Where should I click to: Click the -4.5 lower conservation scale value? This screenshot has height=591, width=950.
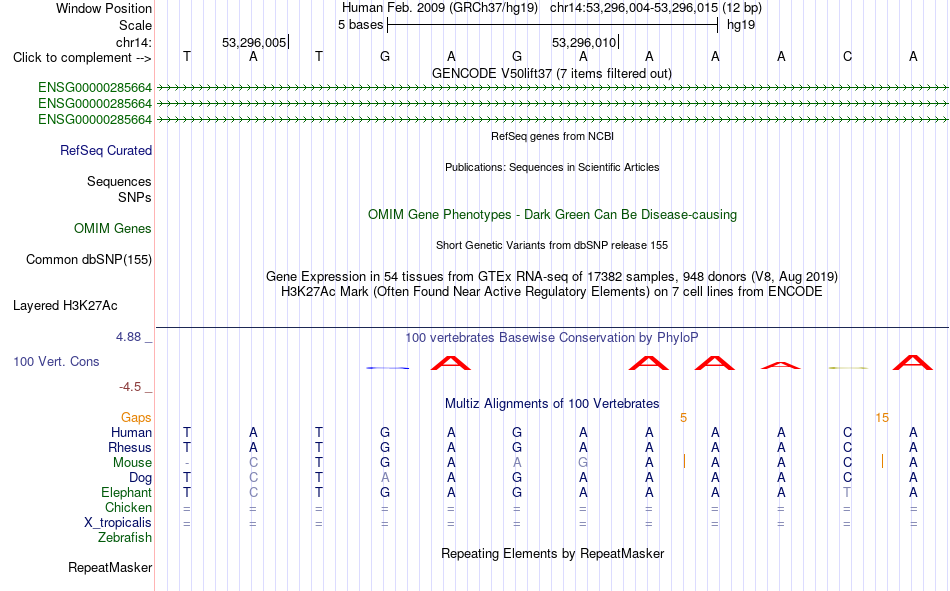(130, 387)
